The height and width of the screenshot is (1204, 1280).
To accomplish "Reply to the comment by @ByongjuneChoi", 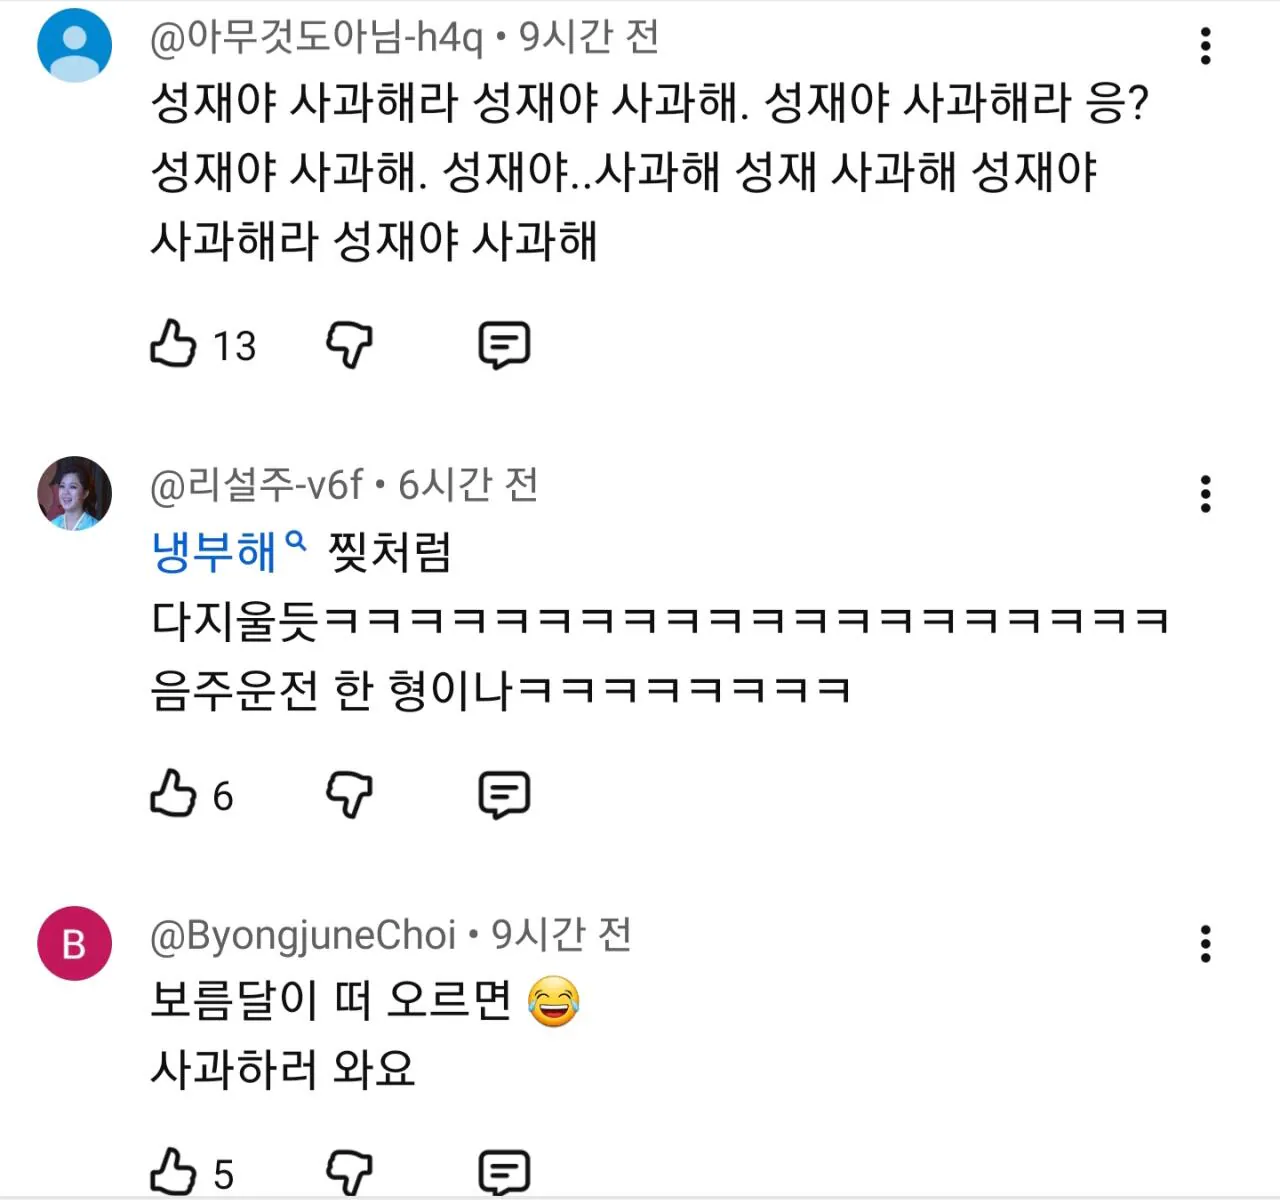I will point(504,1172).
